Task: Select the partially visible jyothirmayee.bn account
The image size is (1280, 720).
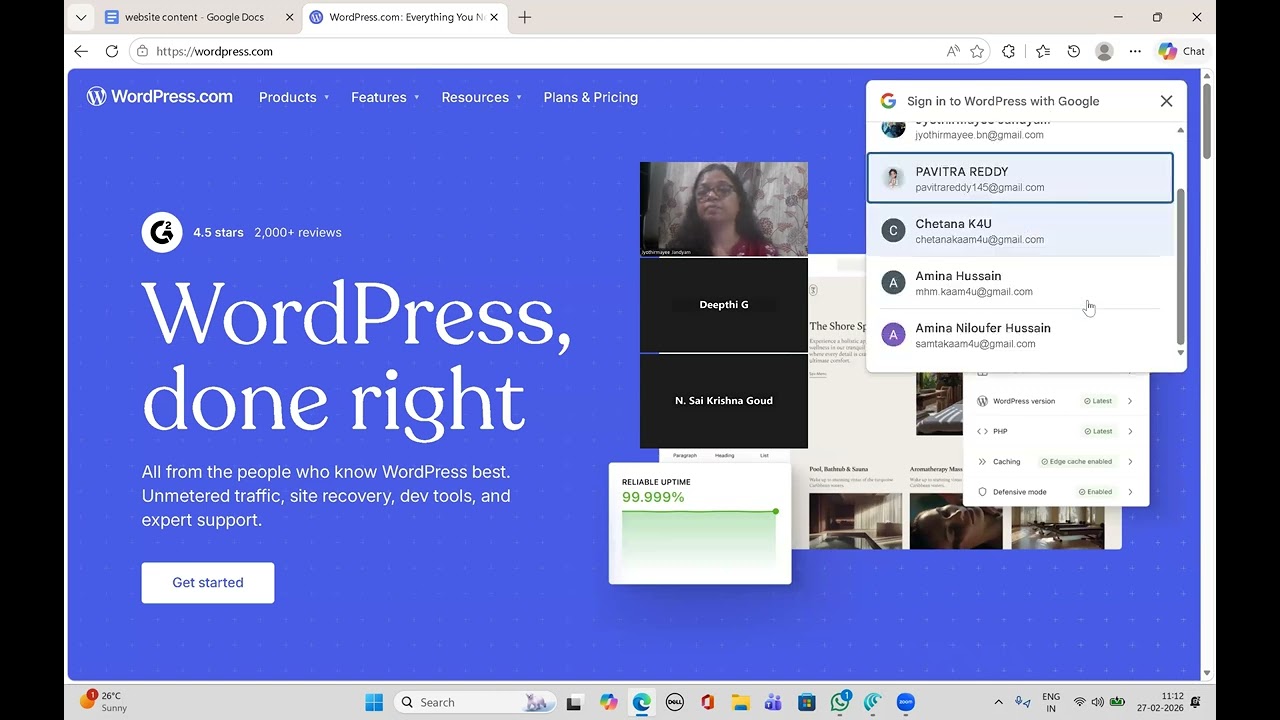Action: click(1019, 132)
